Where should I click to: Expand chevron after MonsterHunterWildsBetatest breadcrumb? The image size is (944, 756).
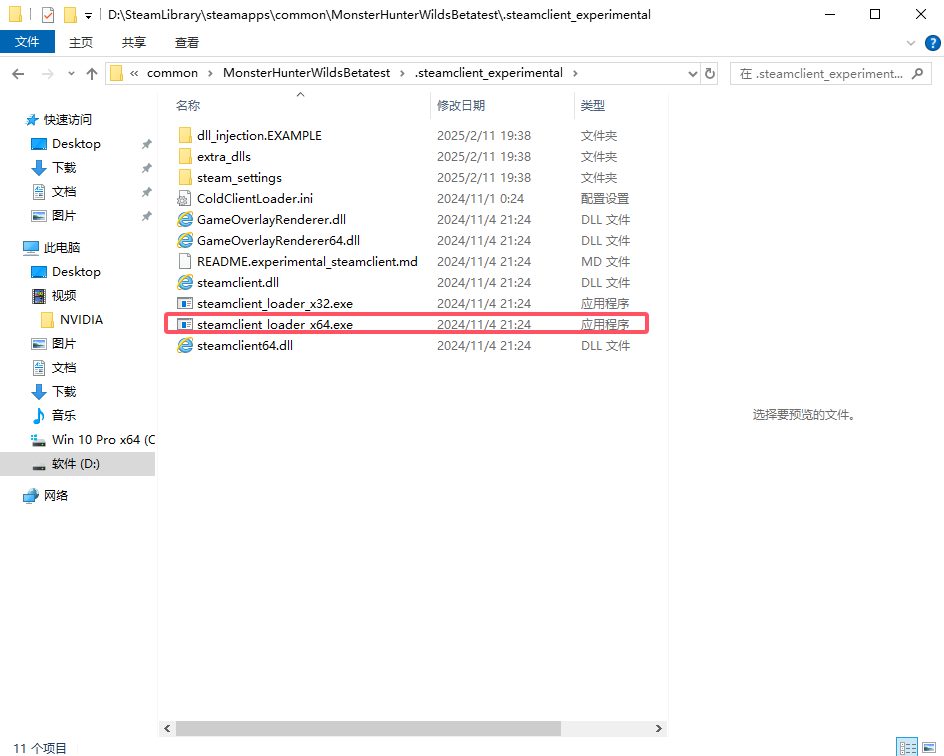402,73
